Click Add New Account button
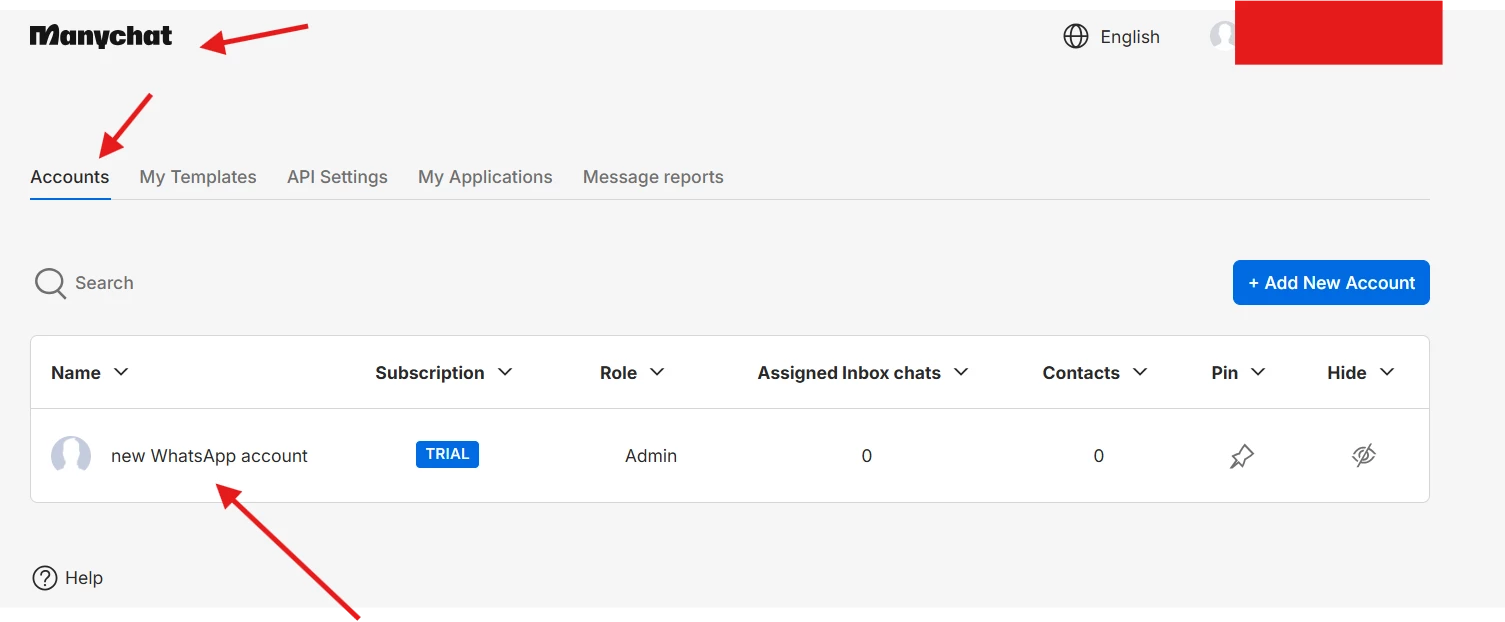Image resolution: width=1505 pixels, height=622 pixels. pyautogui.click(x=1331, y=283)
